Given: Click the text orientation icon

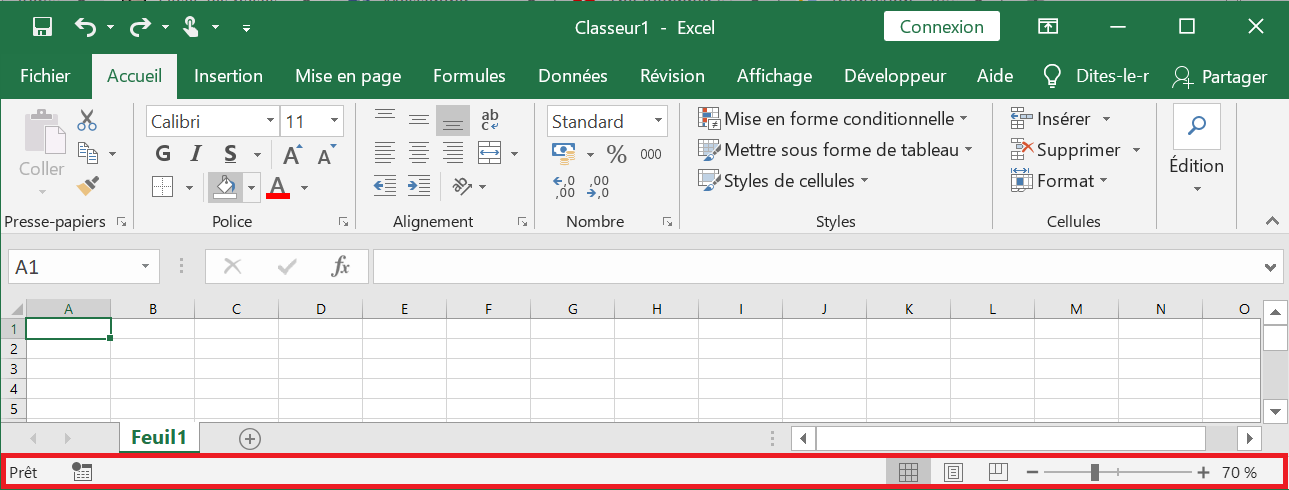Looking at the screenshot, I should pyautogui.click(x=461, y=185).
